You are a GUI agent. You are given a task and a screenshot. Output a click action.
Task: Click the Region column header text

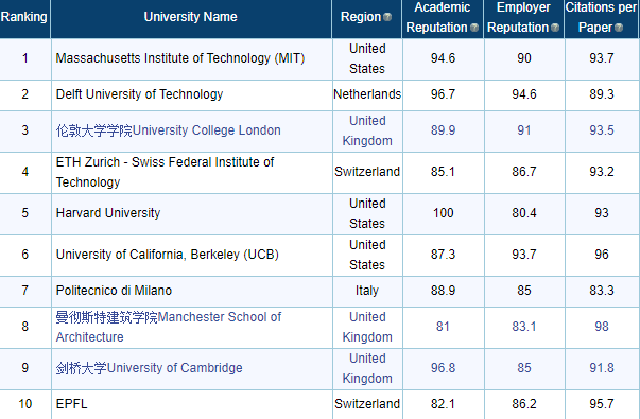(360, 17)
